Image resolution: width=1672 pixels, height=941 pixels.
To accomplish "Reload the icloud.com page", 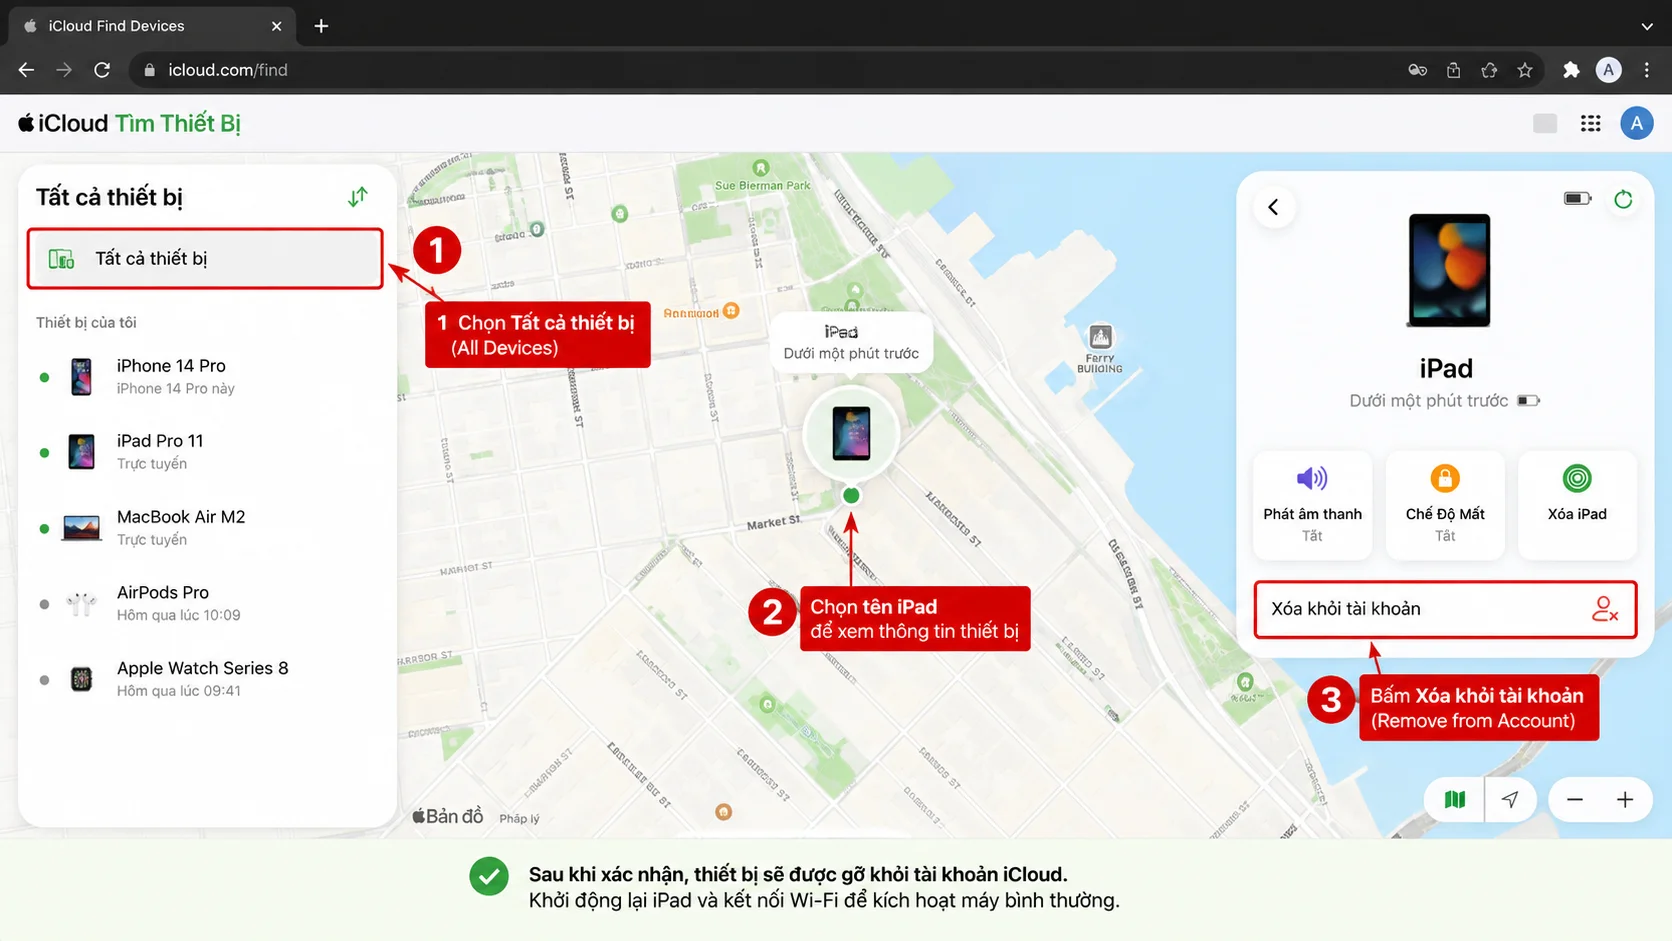I will click(102, 70).
